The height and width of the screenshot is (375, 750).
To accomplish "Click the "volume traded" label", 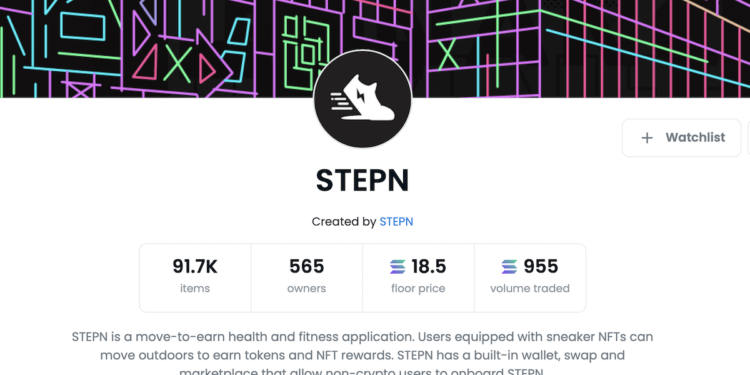I will tap(530, 288).
